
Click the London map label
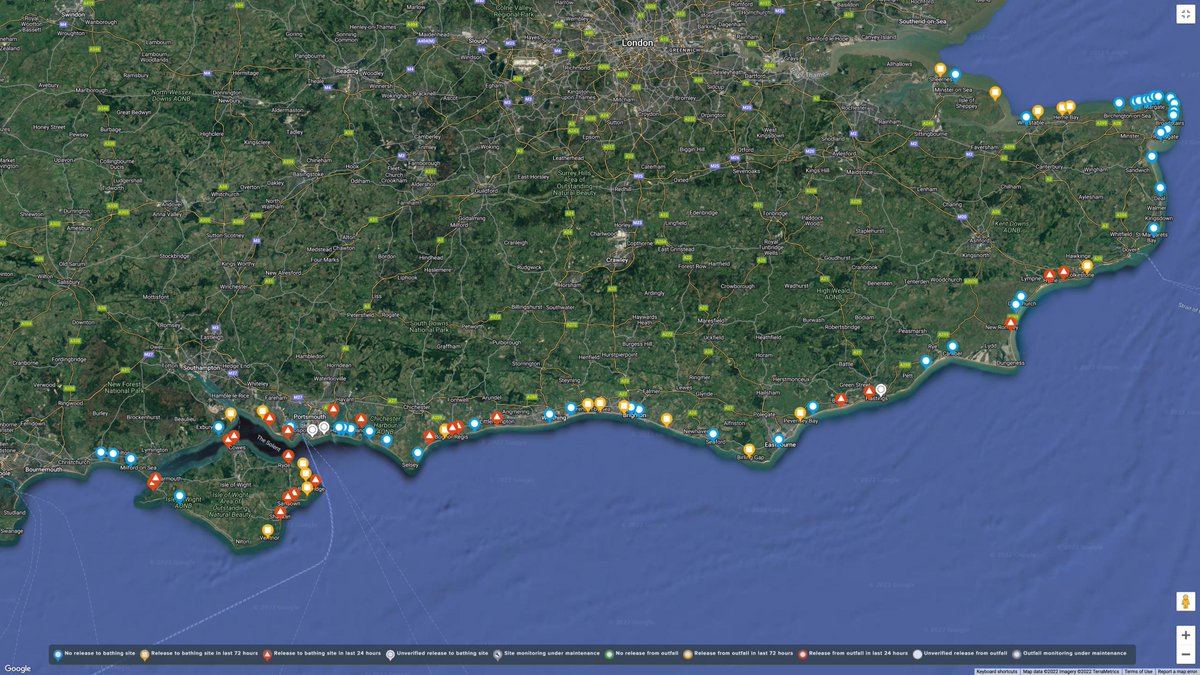(x=637, y=43)
